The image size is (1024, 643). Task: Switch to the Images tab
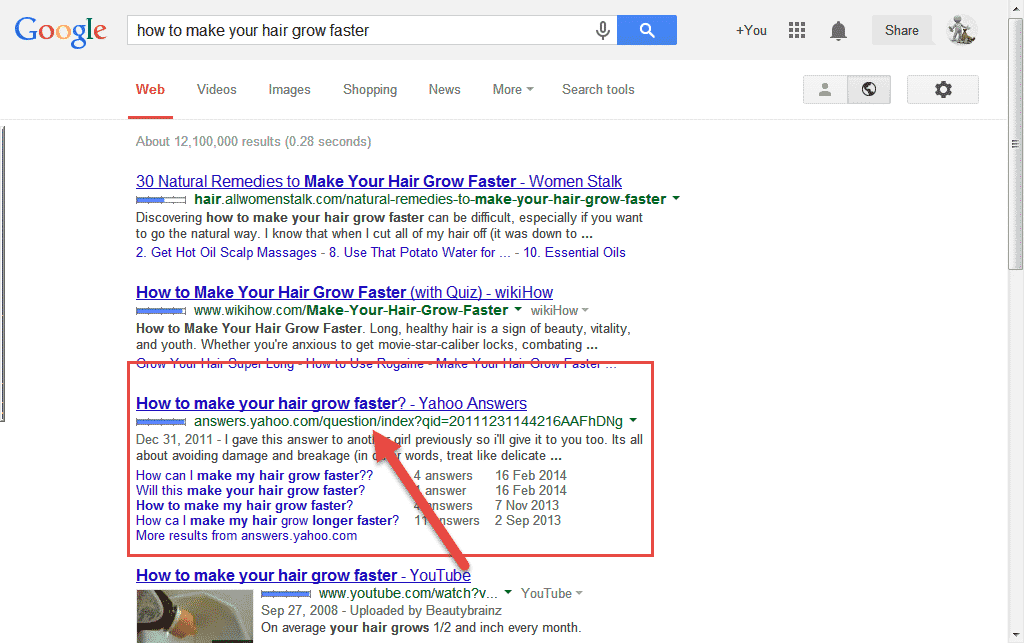[x=289, y=89]
